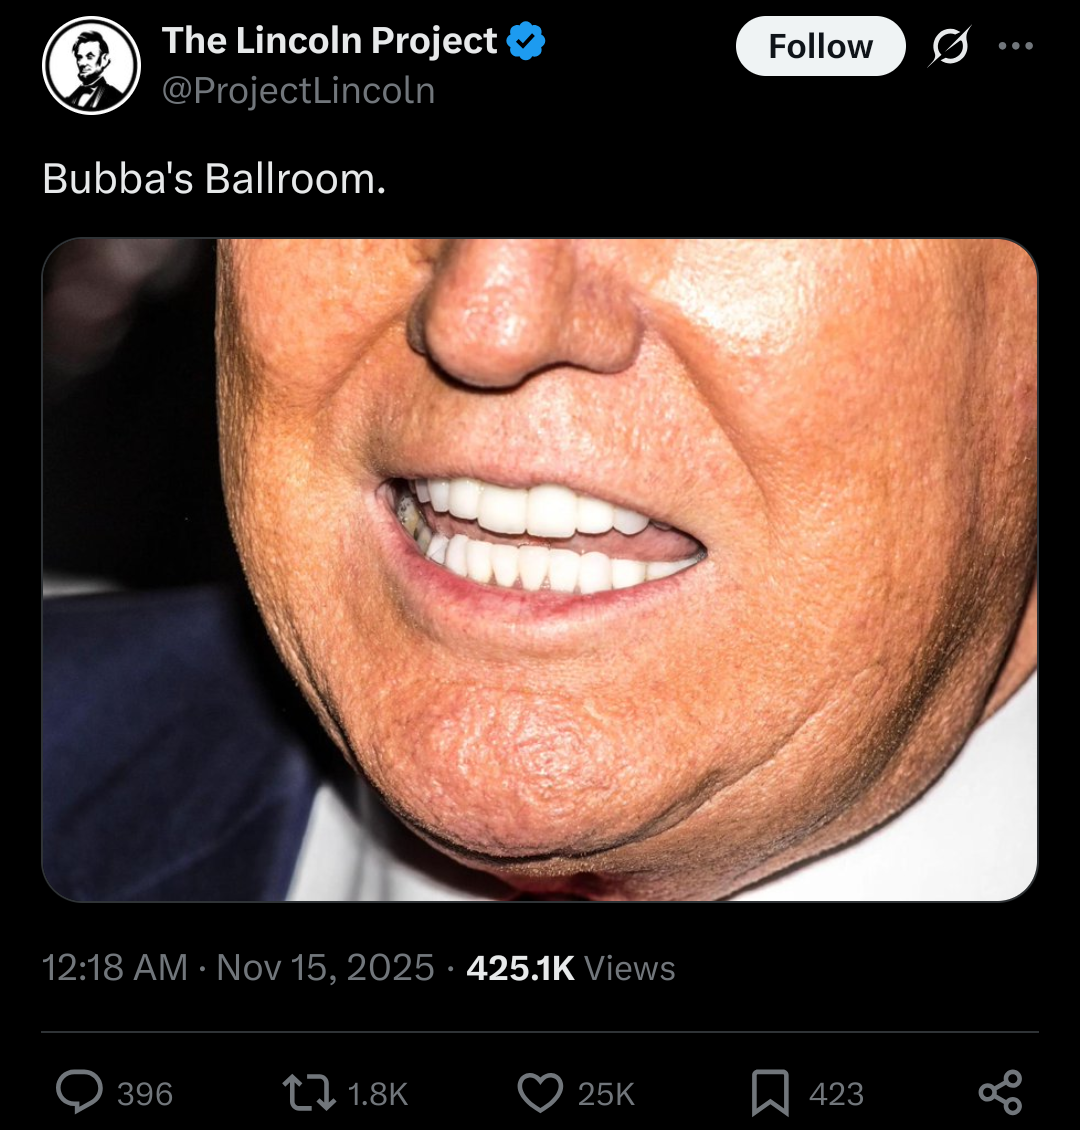Toggle the bookmark icon on the post
The height and width of the screenshot is (1130, 1080).
(x=770, y=1093)
